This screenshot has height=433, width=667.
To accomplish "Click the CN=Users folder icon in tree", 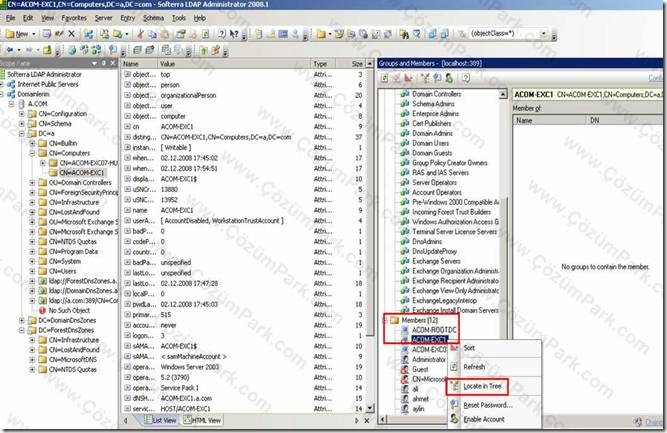I will (43, 271).
